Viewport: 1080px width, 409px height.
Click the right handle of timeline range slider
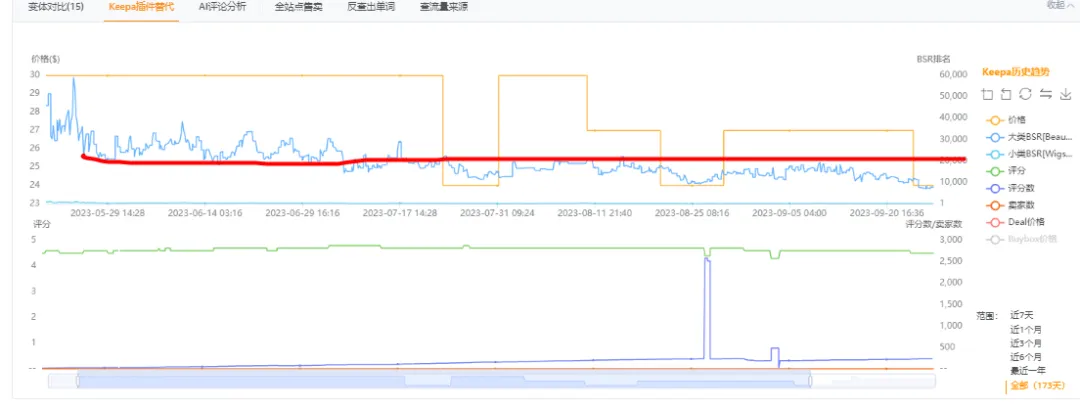coord(811,380)
